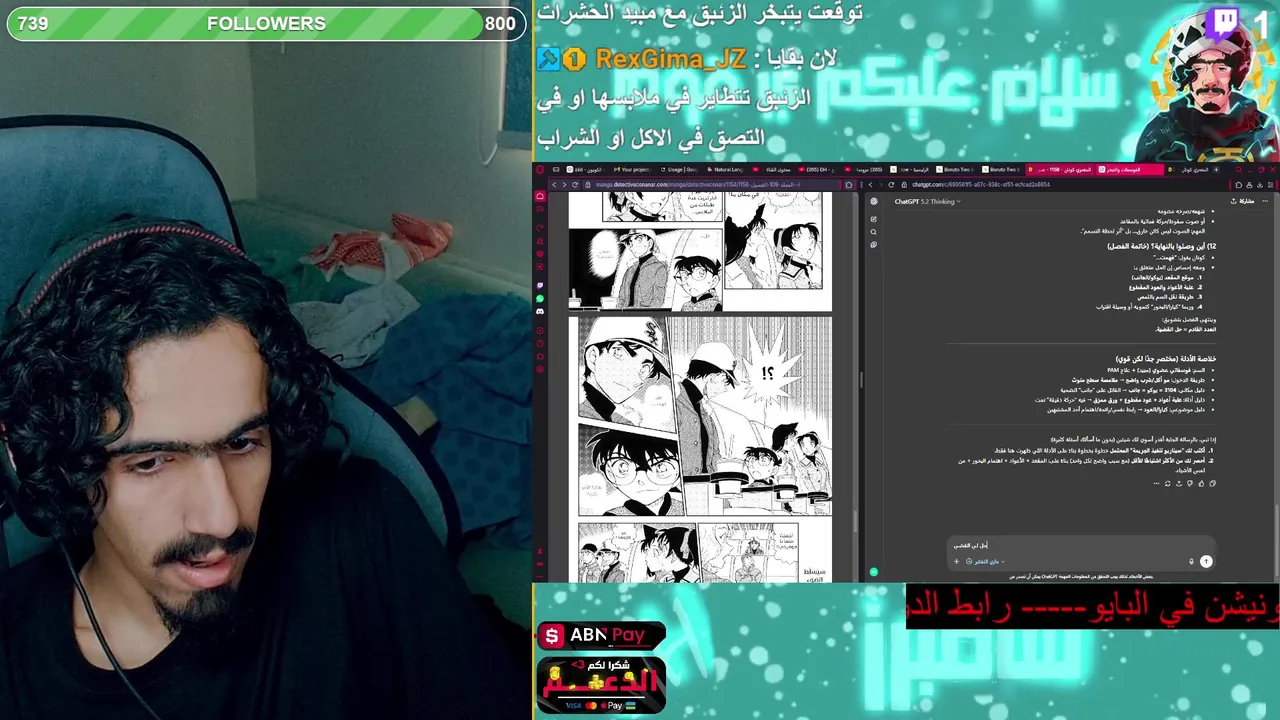Switch to the first 'Boruto Two' tab
Image resolution: width=1280 pixels, height=720 pixels.
pos(955,169)
